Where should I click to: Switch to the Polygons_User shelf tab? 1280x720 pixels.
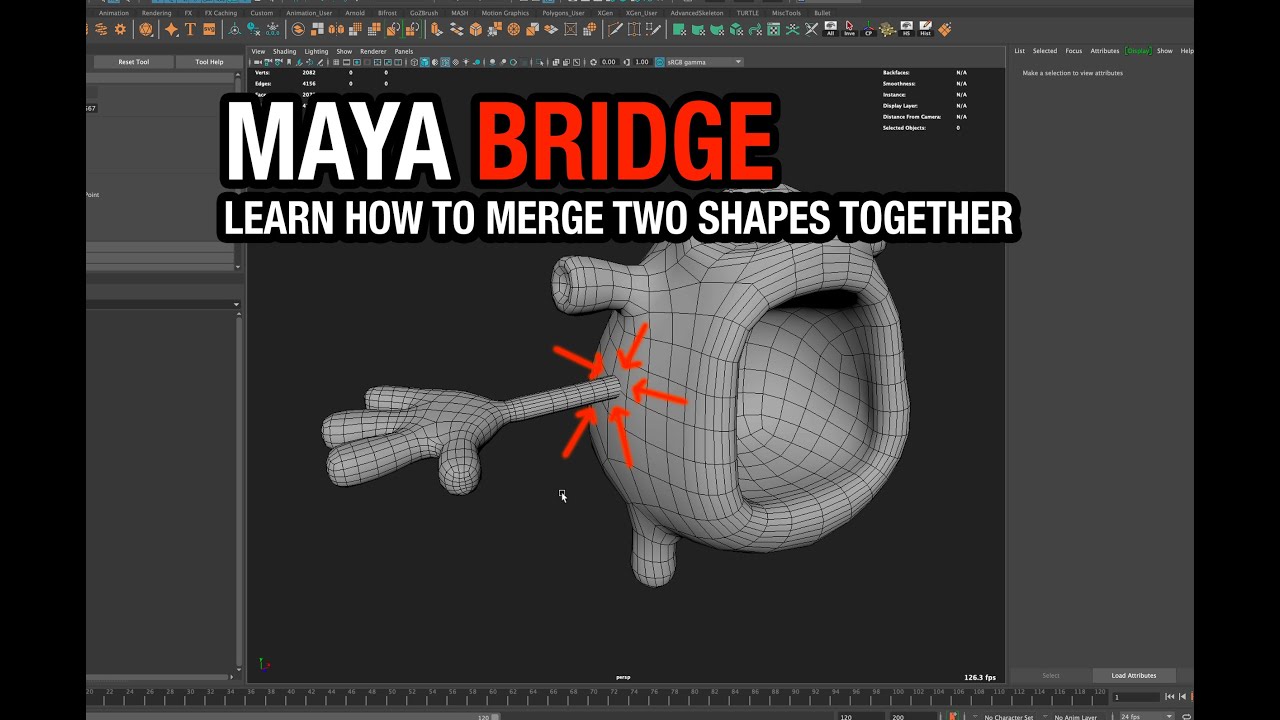pyautogui.click(x=563, y=13)
